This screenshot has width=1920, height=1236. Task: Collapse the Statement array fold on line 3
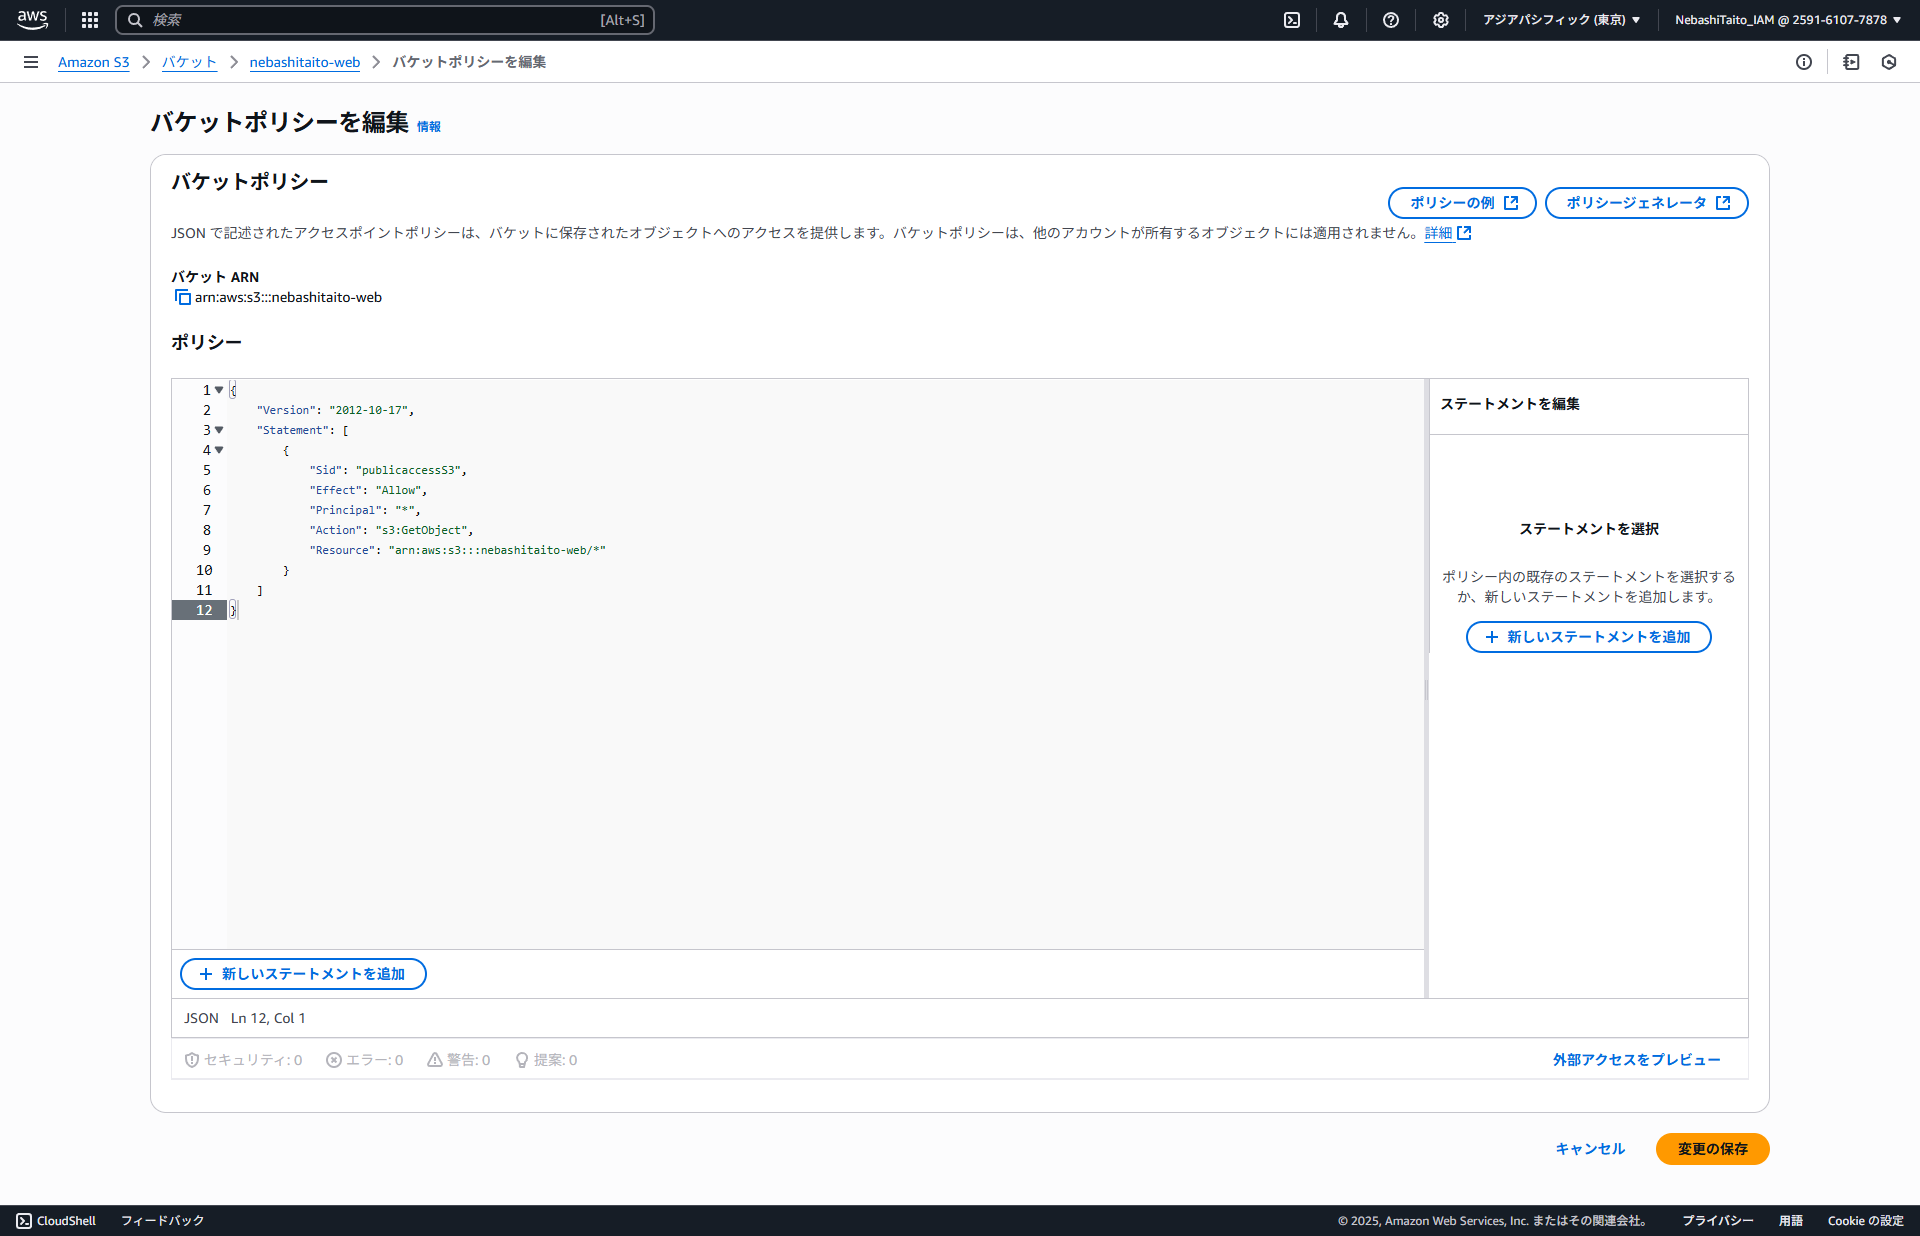click(219, 430)
